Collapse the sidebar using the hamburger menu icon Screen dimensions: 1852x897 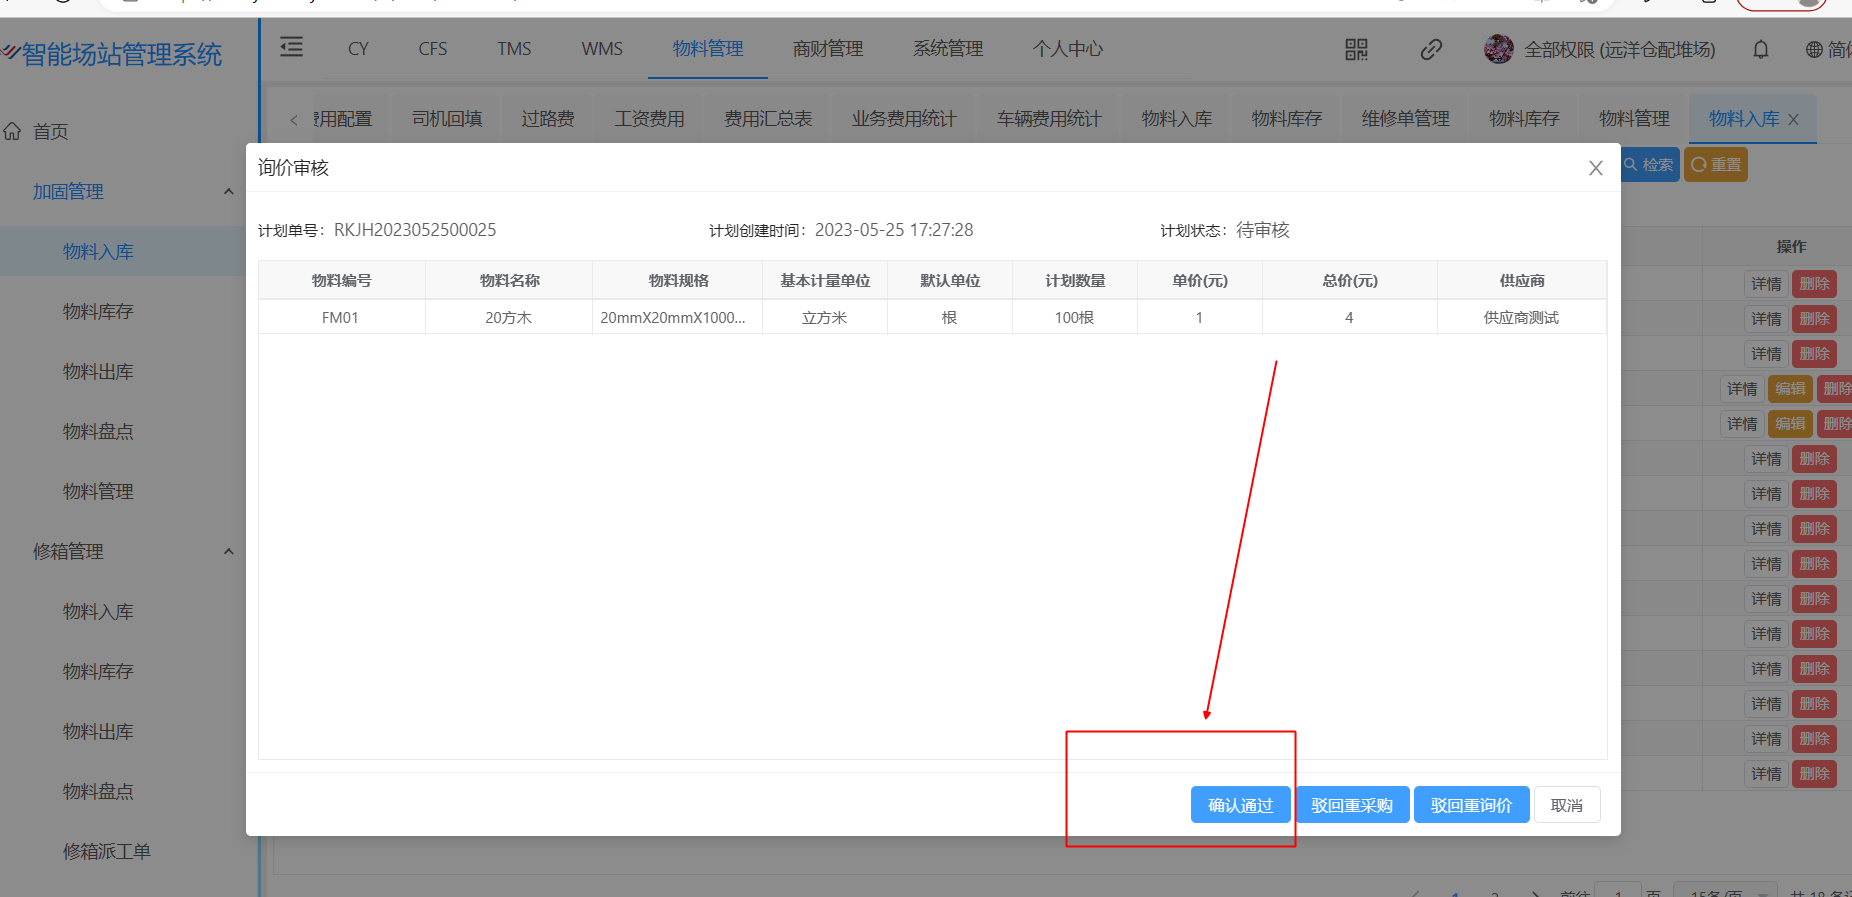pyautogui.click(x=291, y=47)
